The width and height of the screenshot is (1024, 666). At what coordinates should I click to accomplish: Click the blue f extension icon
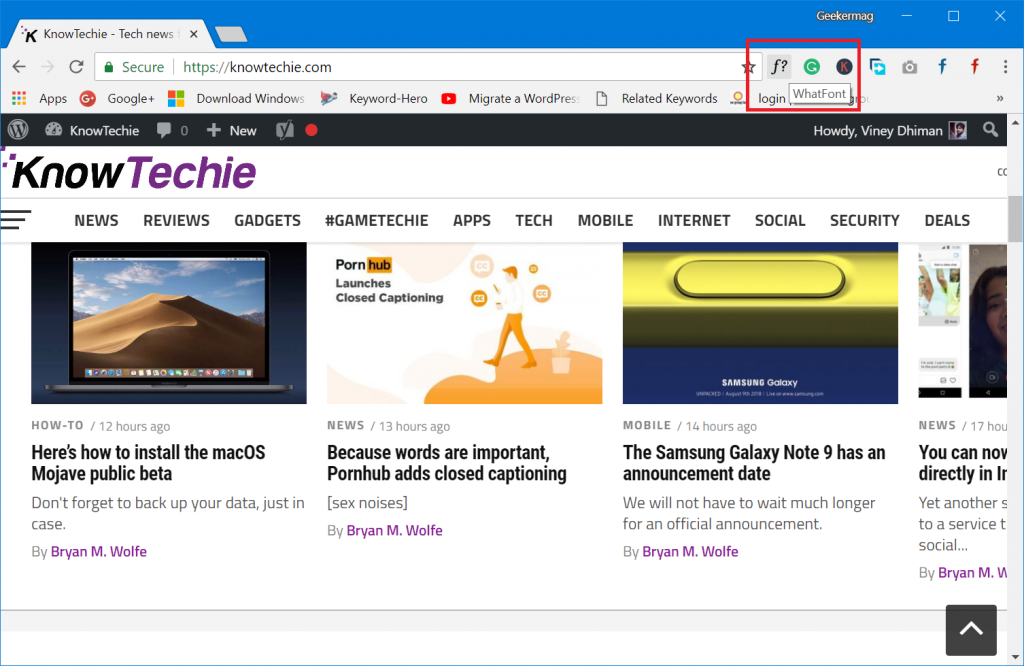tap(942, 67)
